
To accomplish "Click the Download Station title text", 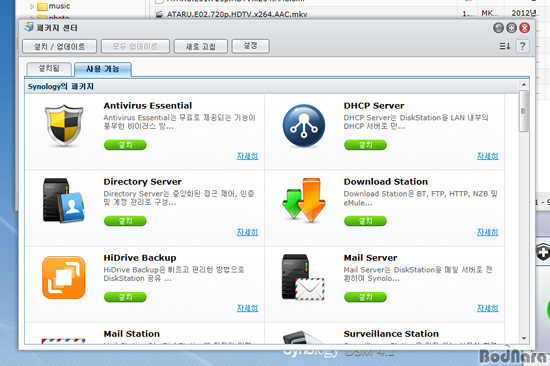I will click(x=386, y=182).
